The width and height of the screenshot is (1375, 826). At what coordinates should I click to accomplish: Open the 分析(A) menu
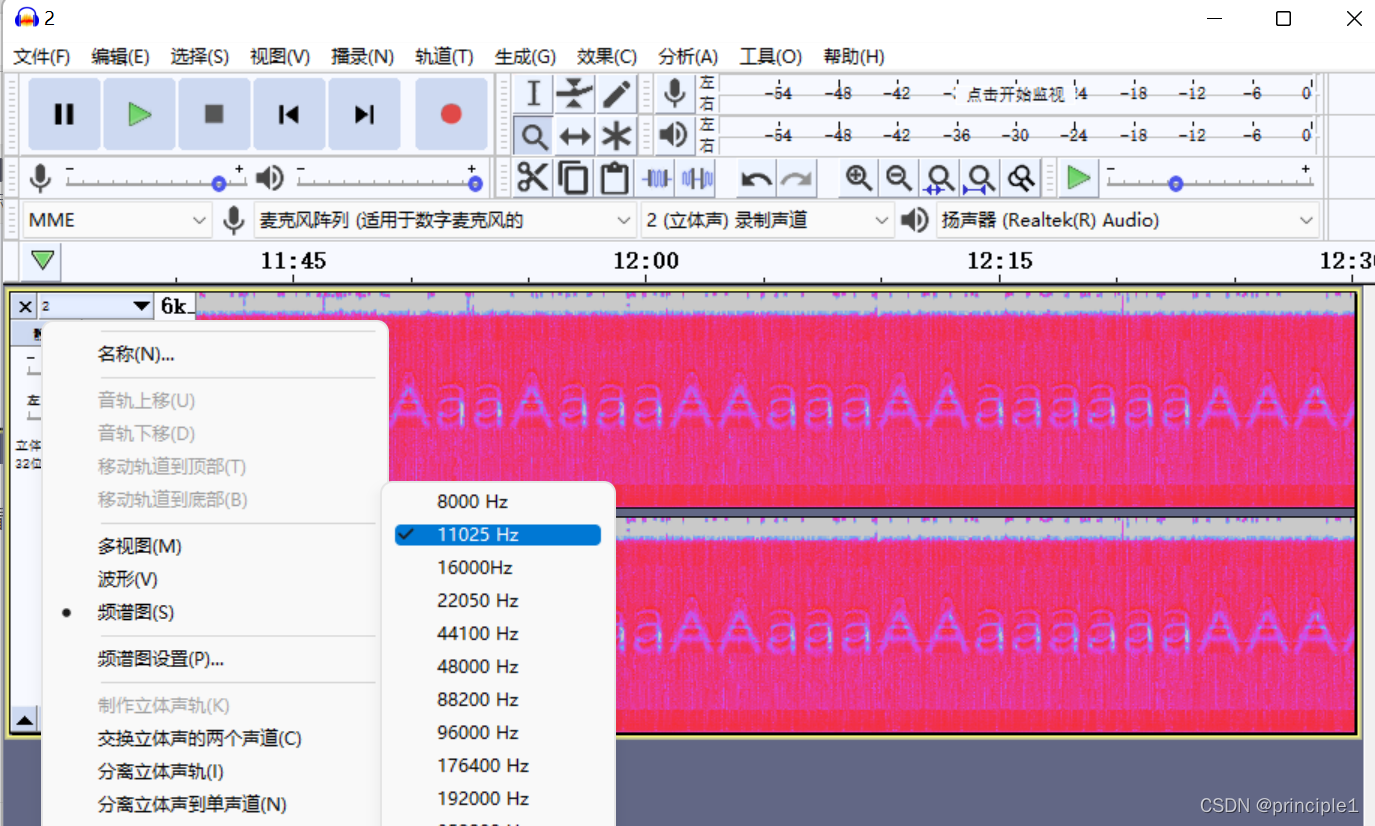tap(688, 57)
